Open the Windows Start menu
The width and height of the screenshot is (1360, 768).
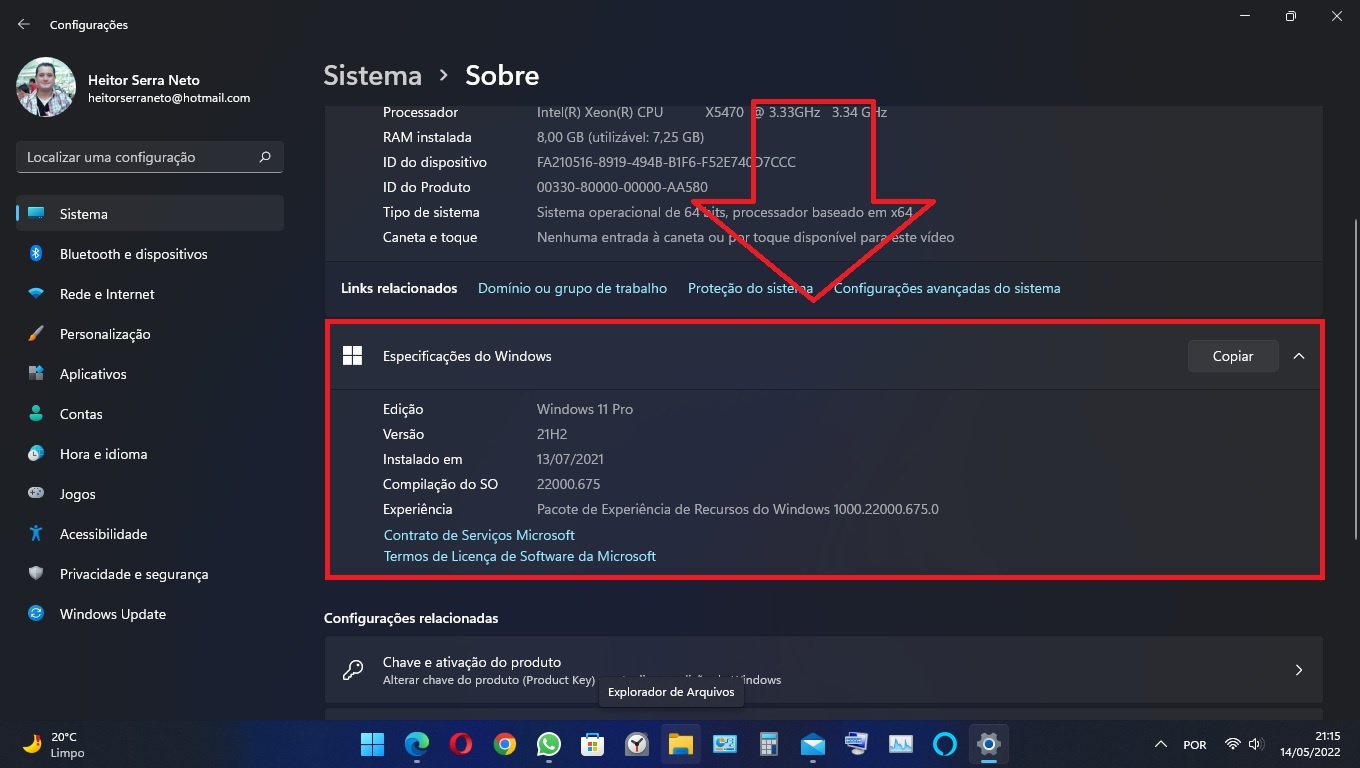372,744
